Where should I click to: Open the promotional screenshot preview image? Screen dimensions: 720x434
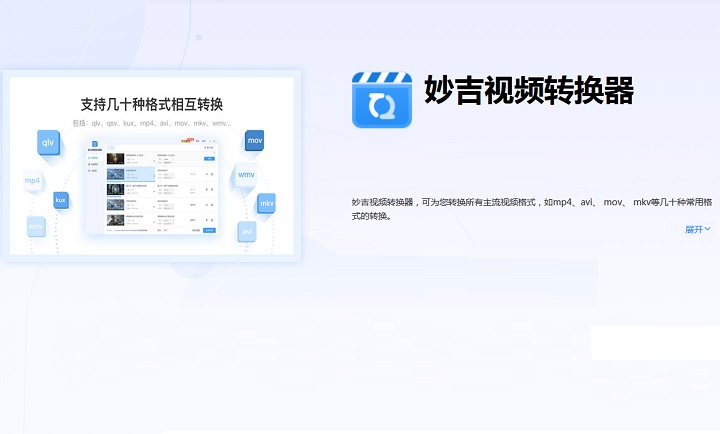(x=152, y=166)
